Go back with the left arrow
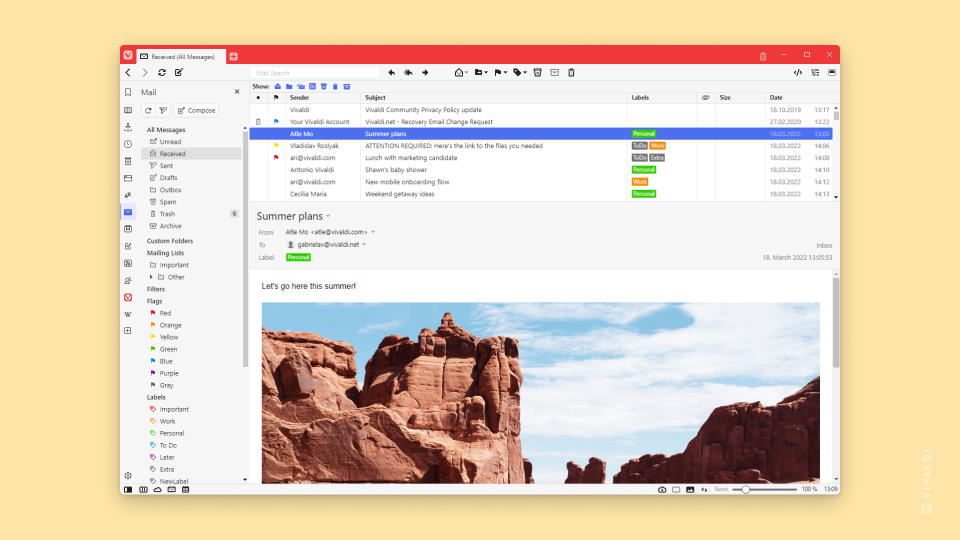Image resolution: width=960 pixels, height=540 pixels. pyautogui.click(x=128, y=73)
